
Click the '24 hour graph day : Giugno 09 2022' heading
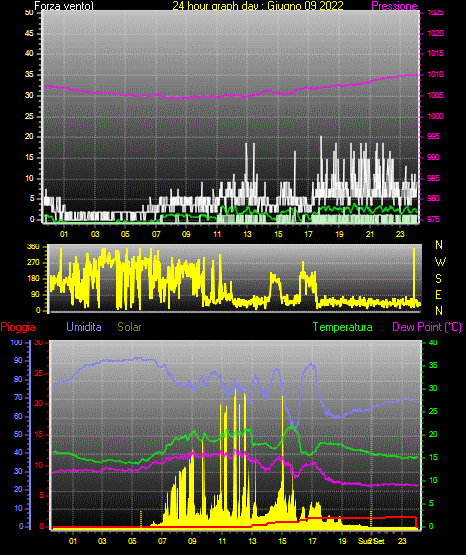(x=258, y=6)
